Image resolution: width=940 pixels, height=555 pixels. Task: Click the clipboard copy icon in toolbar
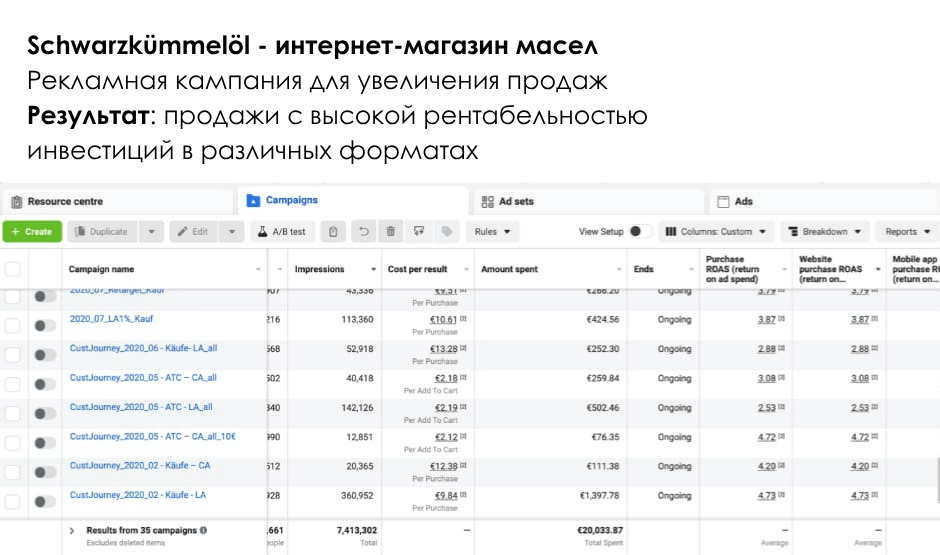point(333,231)
